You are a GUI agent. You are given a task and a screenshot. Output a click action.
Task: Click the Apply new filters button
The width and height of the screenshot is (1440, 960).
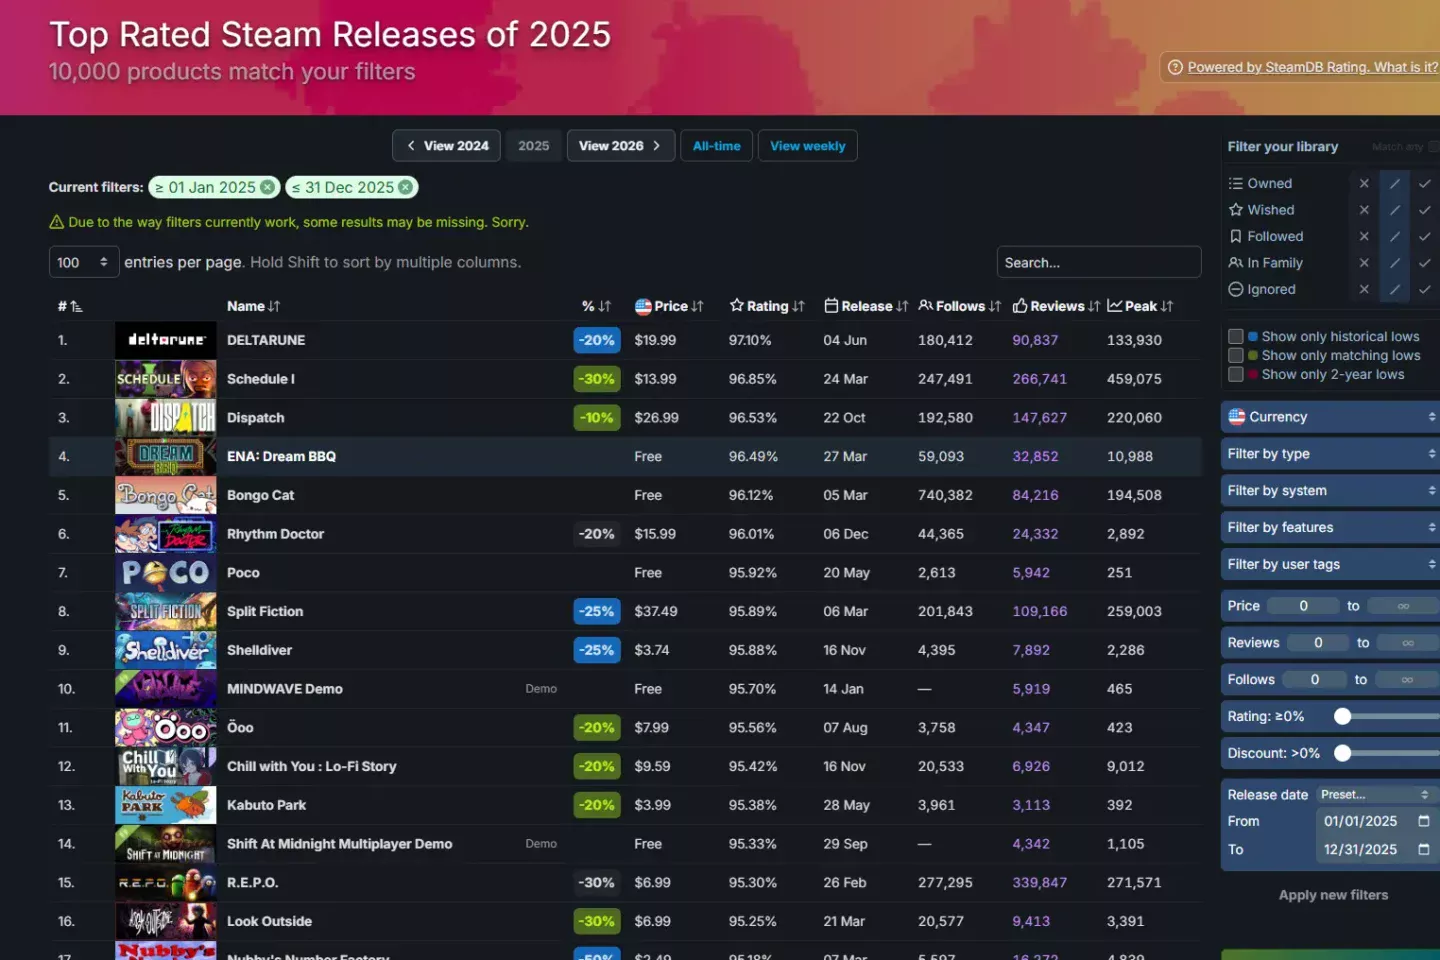click(x=1333, y=895)
